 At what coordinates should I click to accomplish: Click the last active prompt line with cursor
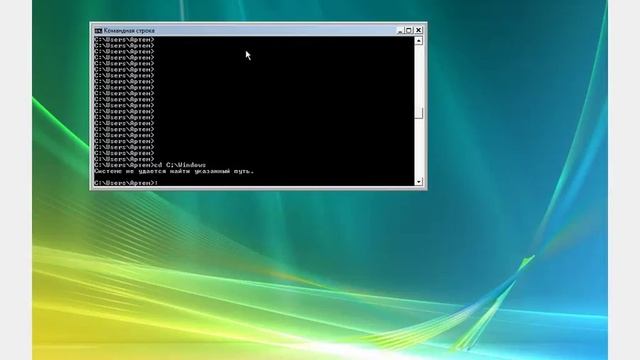click(x=126, y=183)
